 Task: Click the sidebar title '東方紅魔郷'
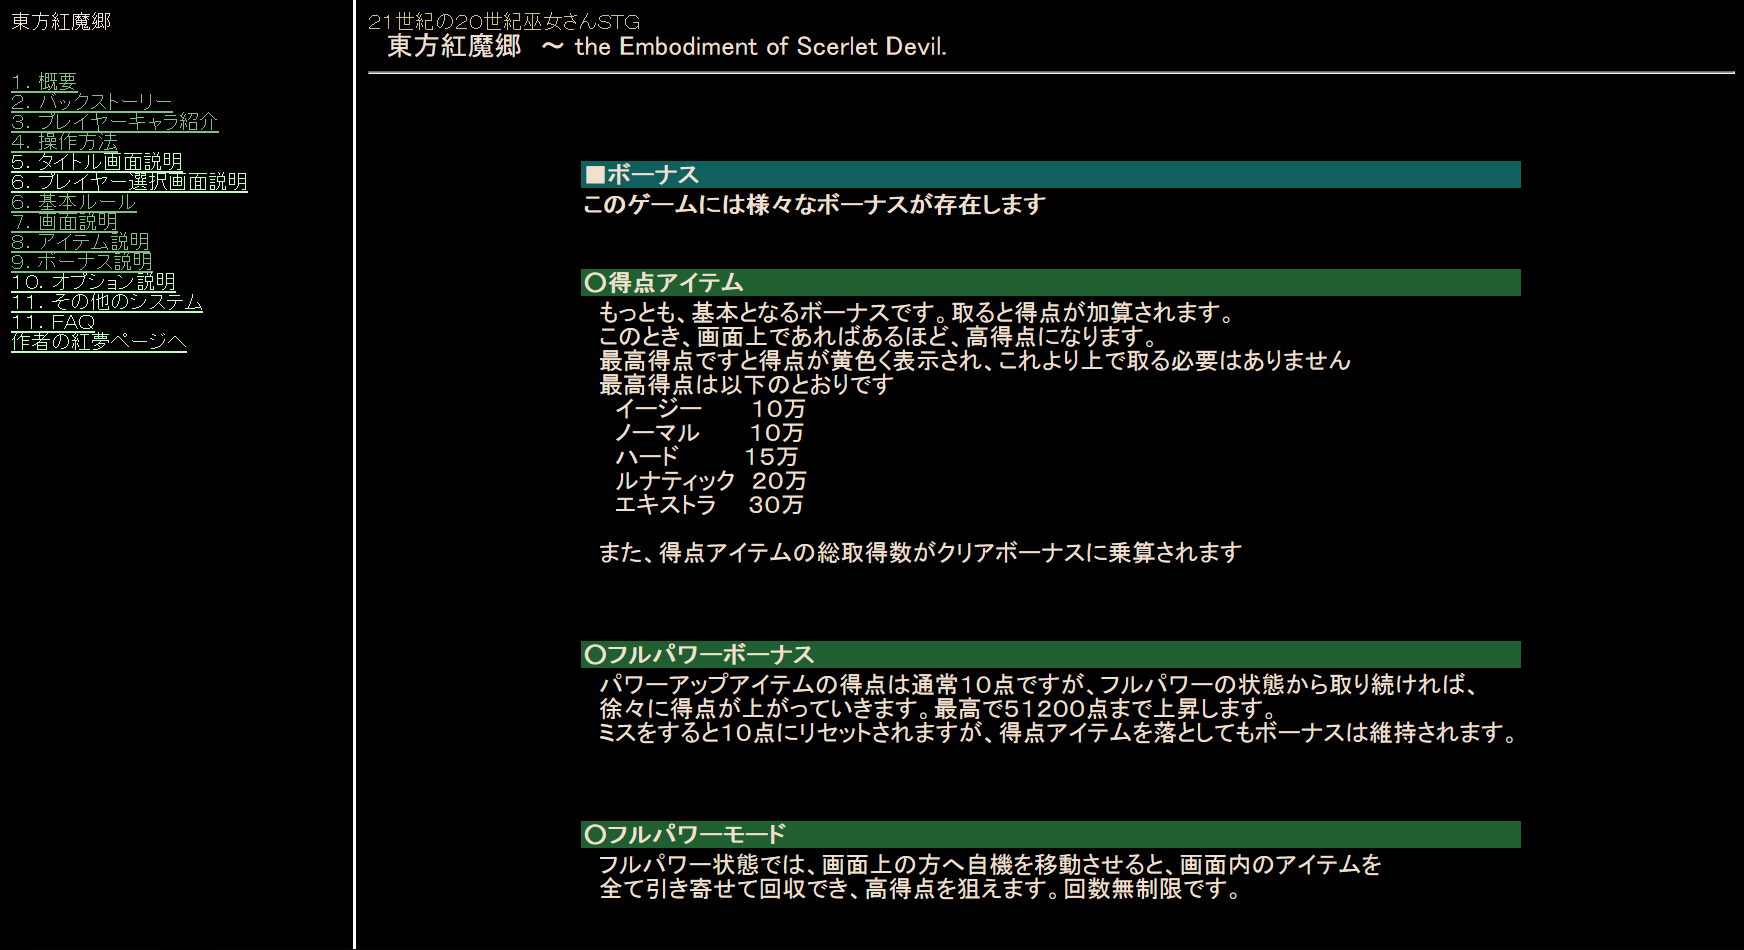pyautogui.click(x=61, y=22)
